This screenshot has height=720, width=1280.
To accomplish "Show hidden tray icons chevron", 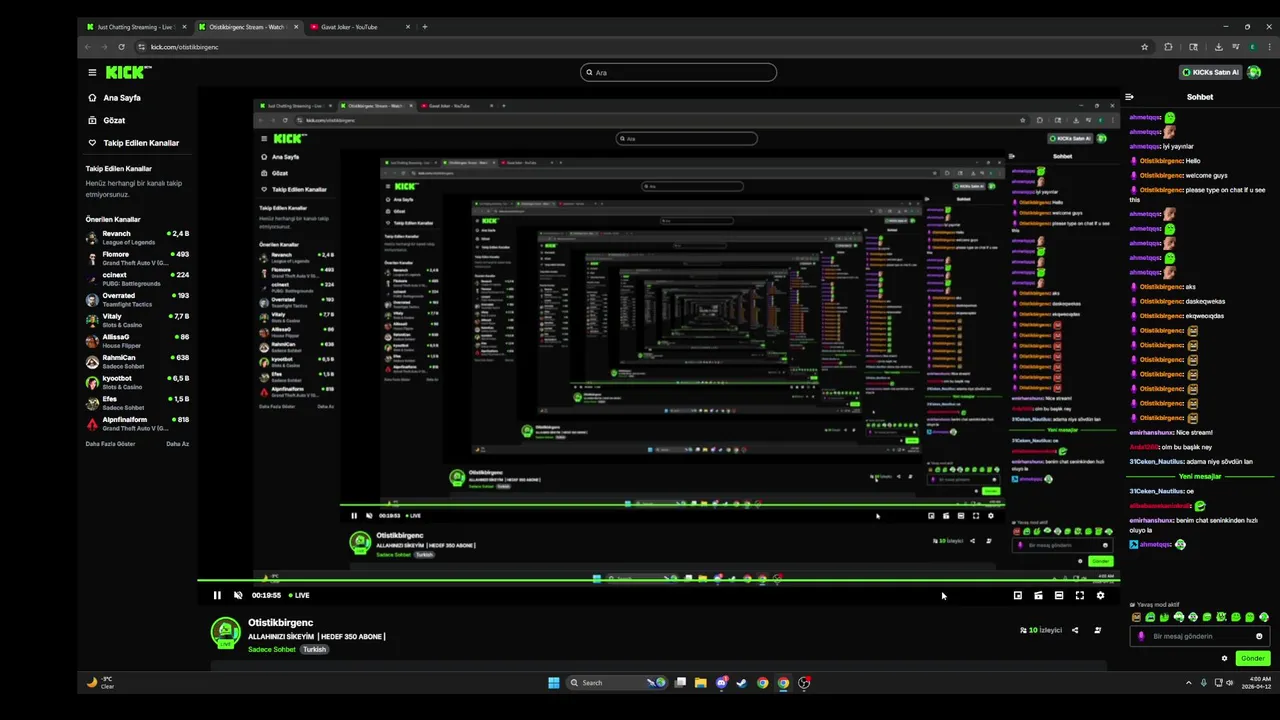I will click(1189, 683).
